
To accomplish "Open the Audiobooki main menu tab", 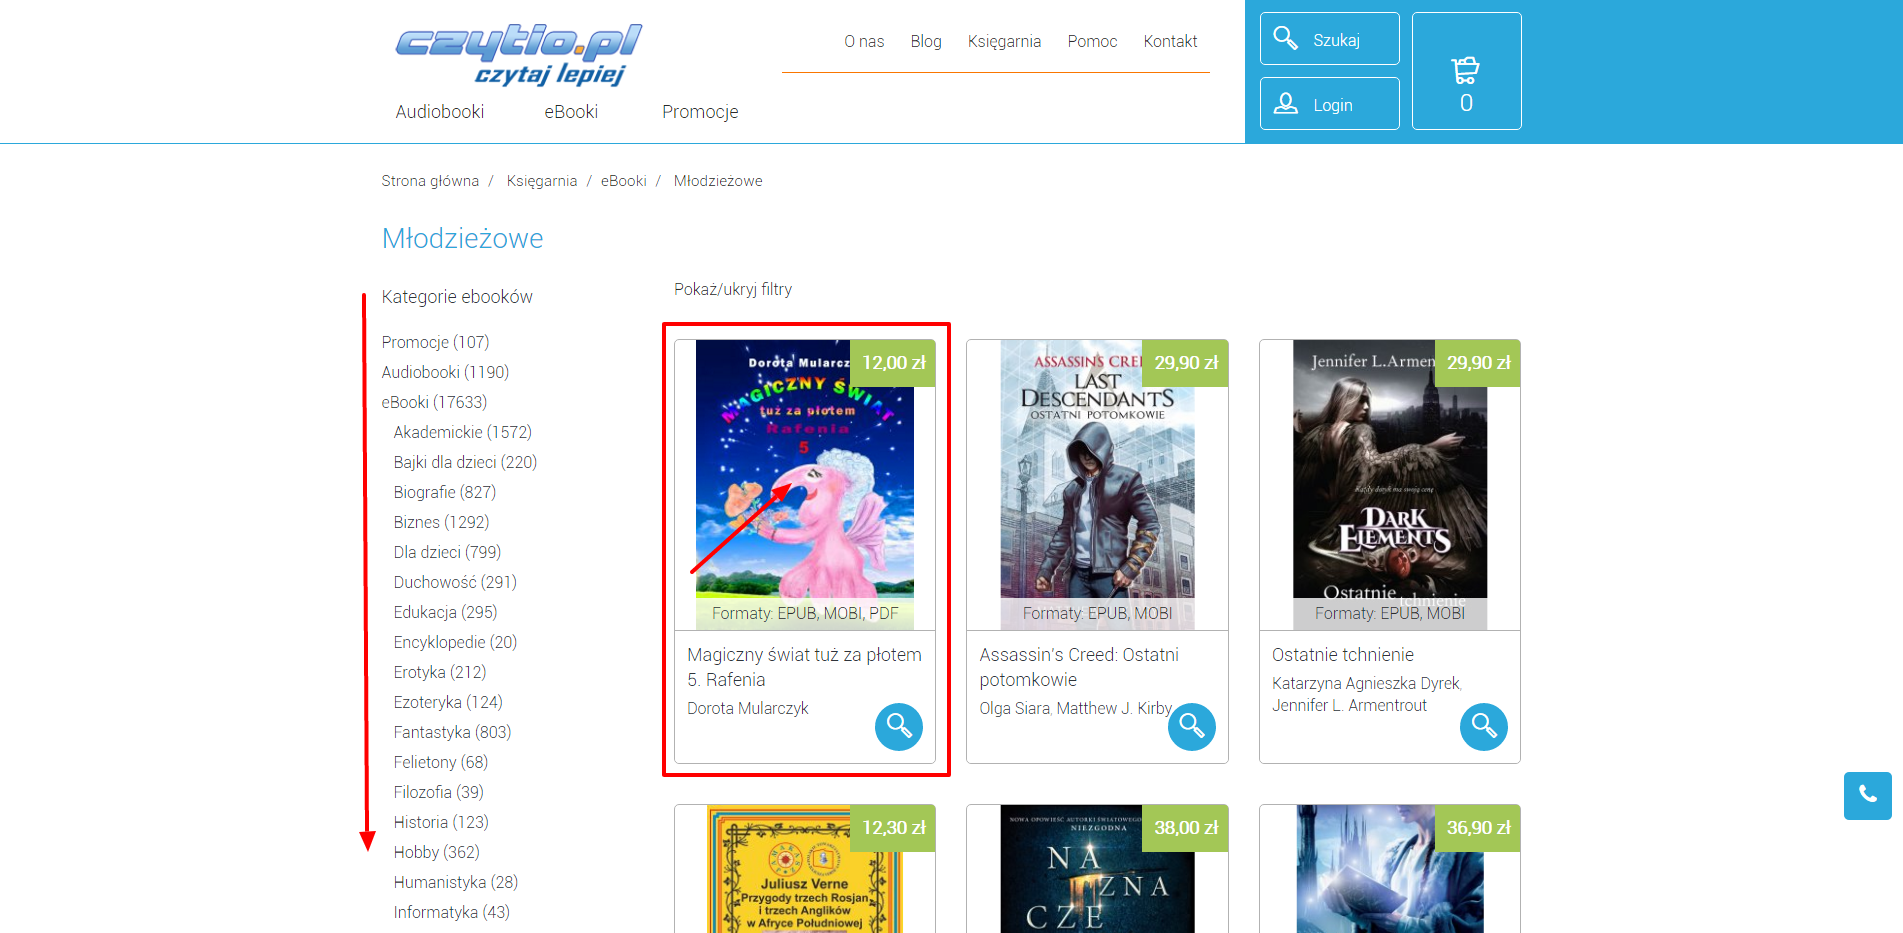I will pos(440,111).
